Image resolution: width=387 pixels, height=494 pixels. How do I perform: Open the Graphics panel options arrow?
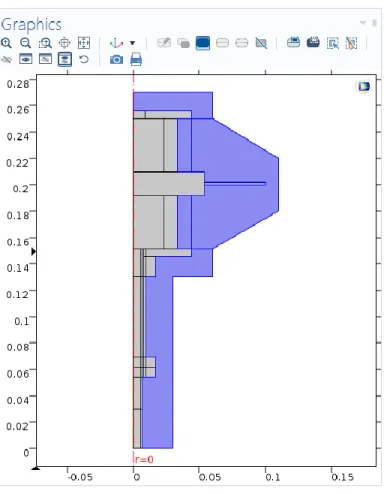pyautogui.click(x=363, y=23)
